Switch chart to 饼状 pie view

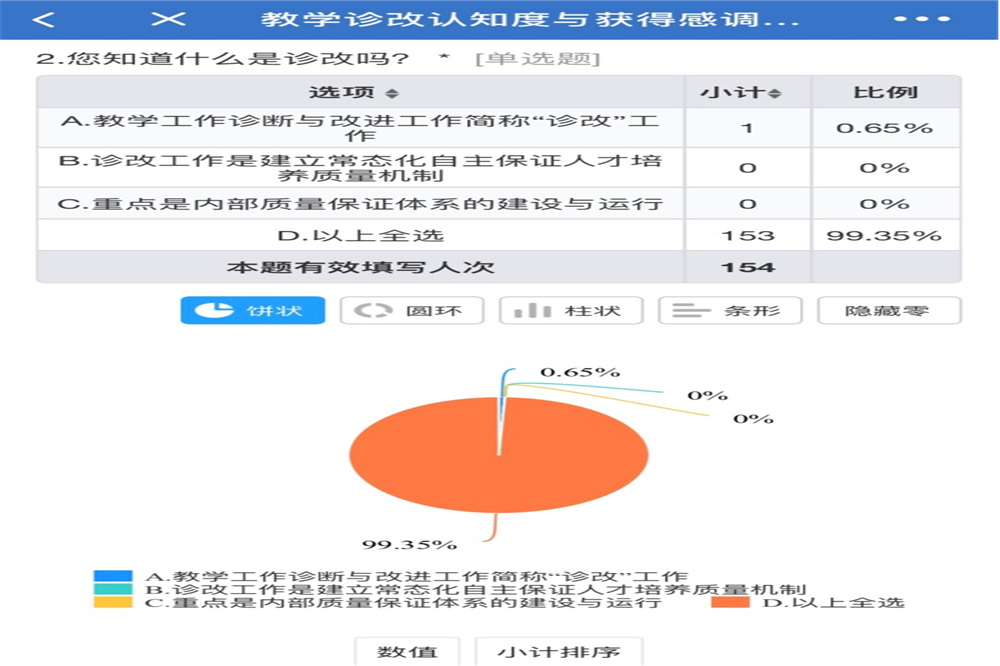(x=253, y=310)
